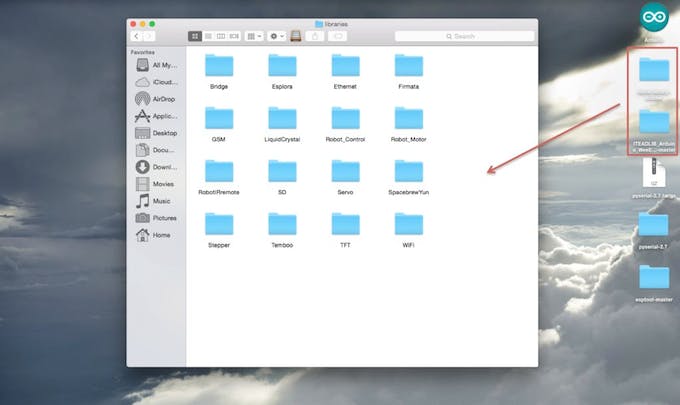Image resolution: width=680 pixels, height=405 pixels.
Task: Select the SpacebrewYun folder
Action: [x=409, y=171]
